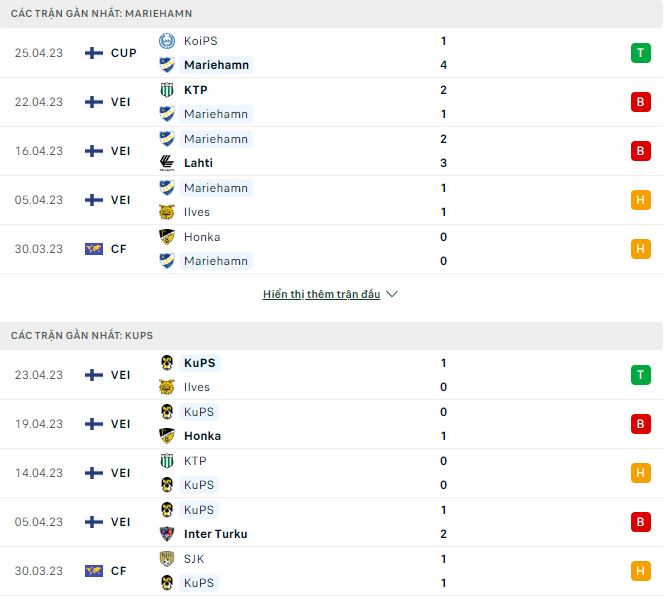The height and width of the screenshot is (598, 665).
Task: Open the 'Hiển thị thêm trận đấu' link
Action: (321, 294)
